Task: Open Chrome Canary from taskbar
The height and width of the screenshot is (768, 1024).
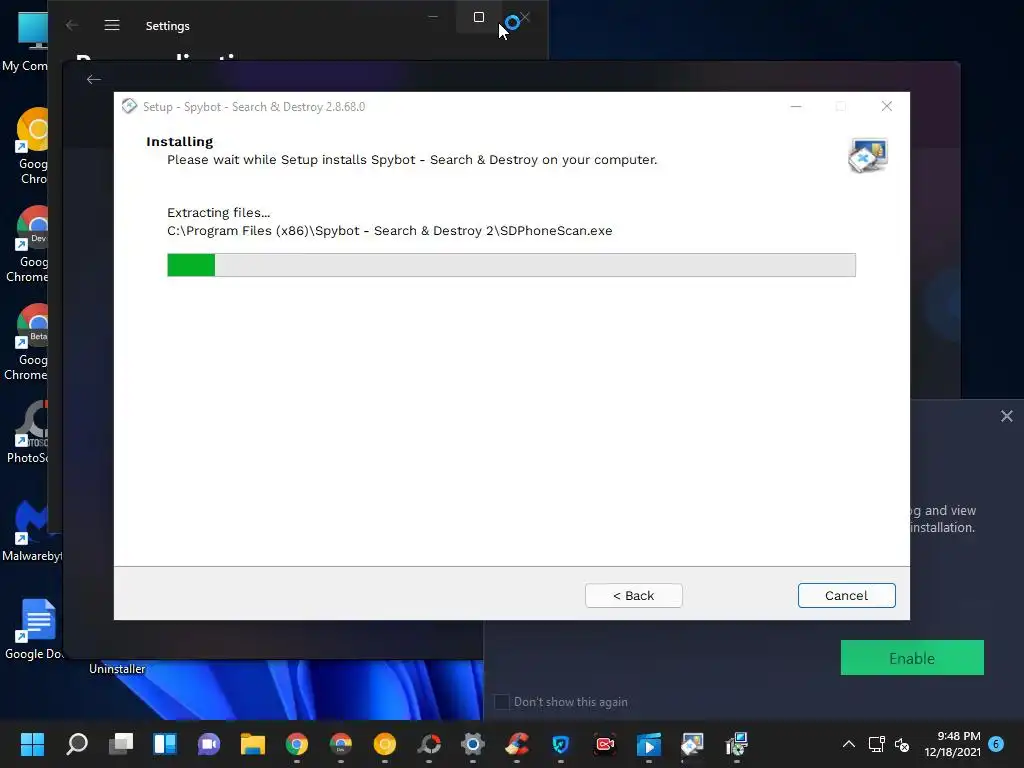Action: click(x=385, y=744)
